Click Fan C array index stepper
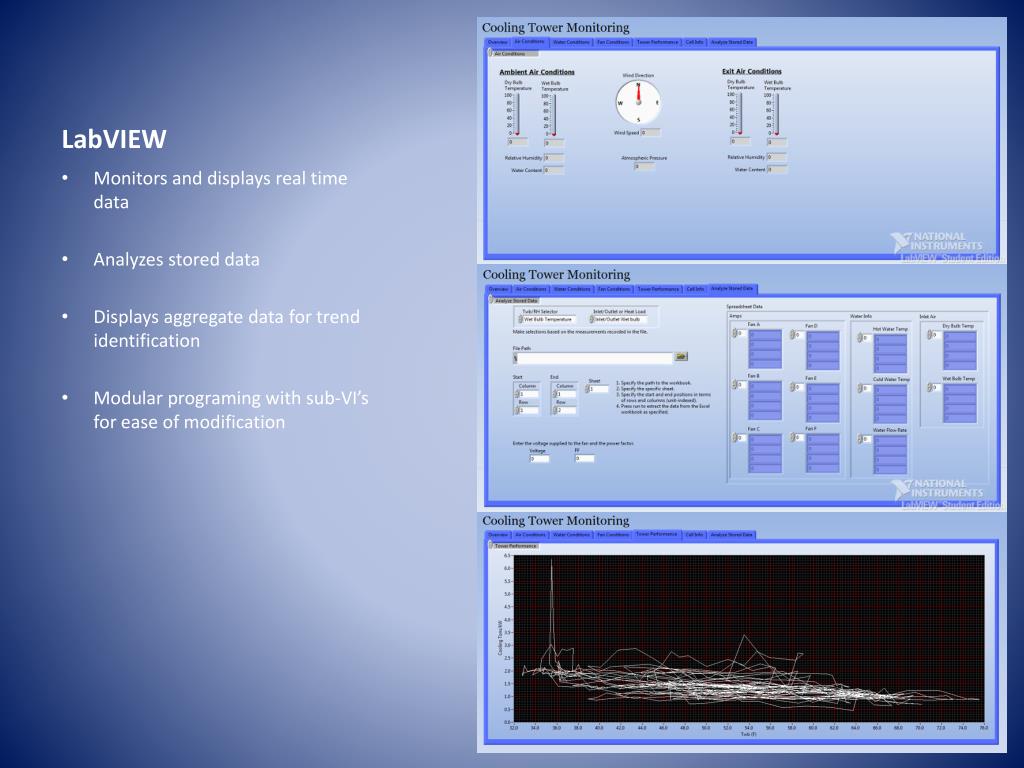Screen dimensions: 1024x768 pyautogui.click(x=735, y=438)
